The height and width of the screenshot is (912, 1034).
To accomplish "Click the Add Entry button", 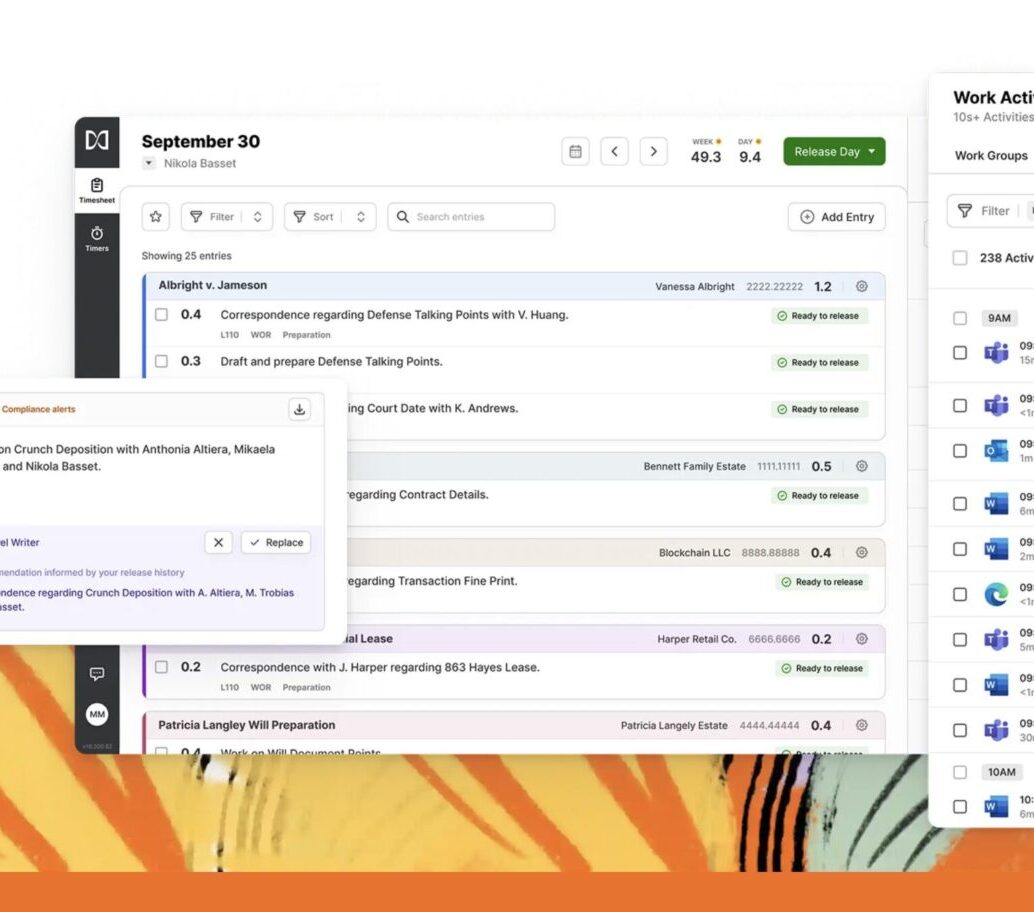I will point(836,217).
